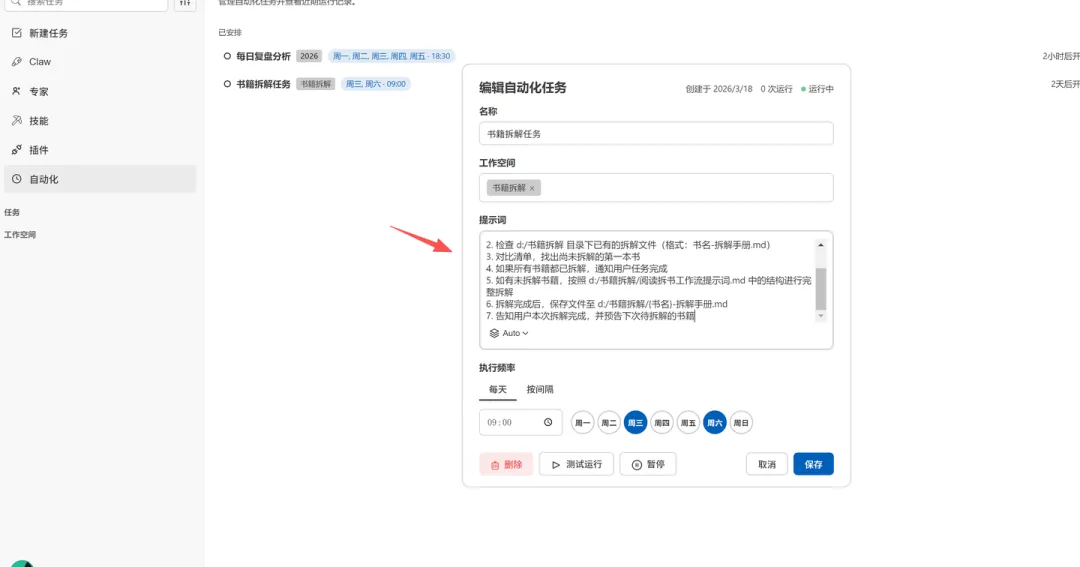Click the 自动化 clock icon
Screen dimensions: 1080x567
point(17,179)
